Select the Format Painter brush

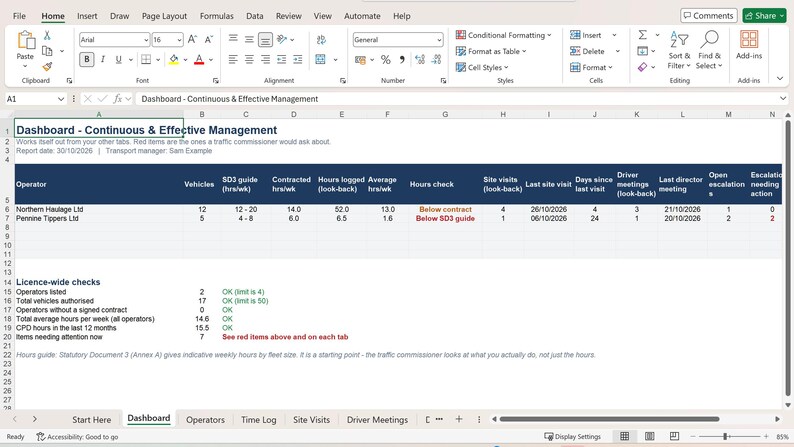pos(47,67)
